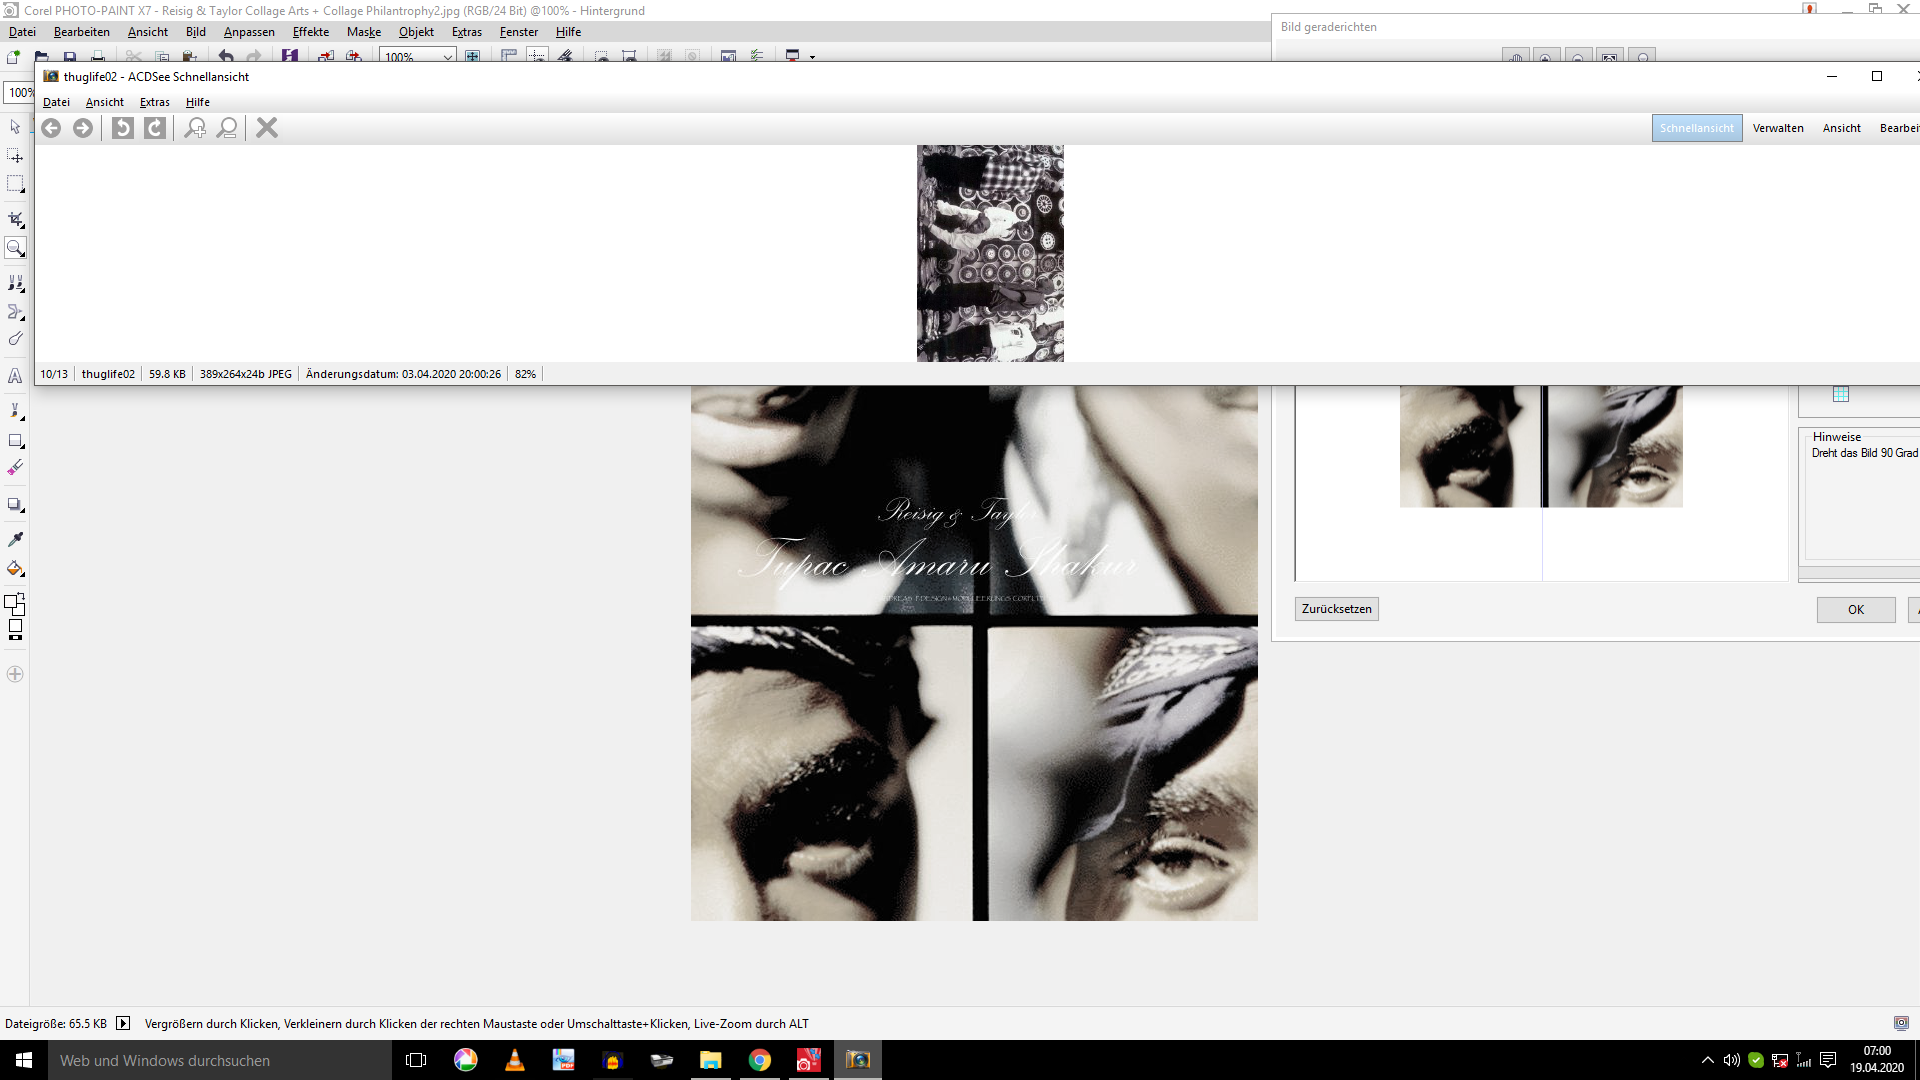Click color proofing icon in status bar
The image size is (1920, 1080).
[x=1901, y=1023]
